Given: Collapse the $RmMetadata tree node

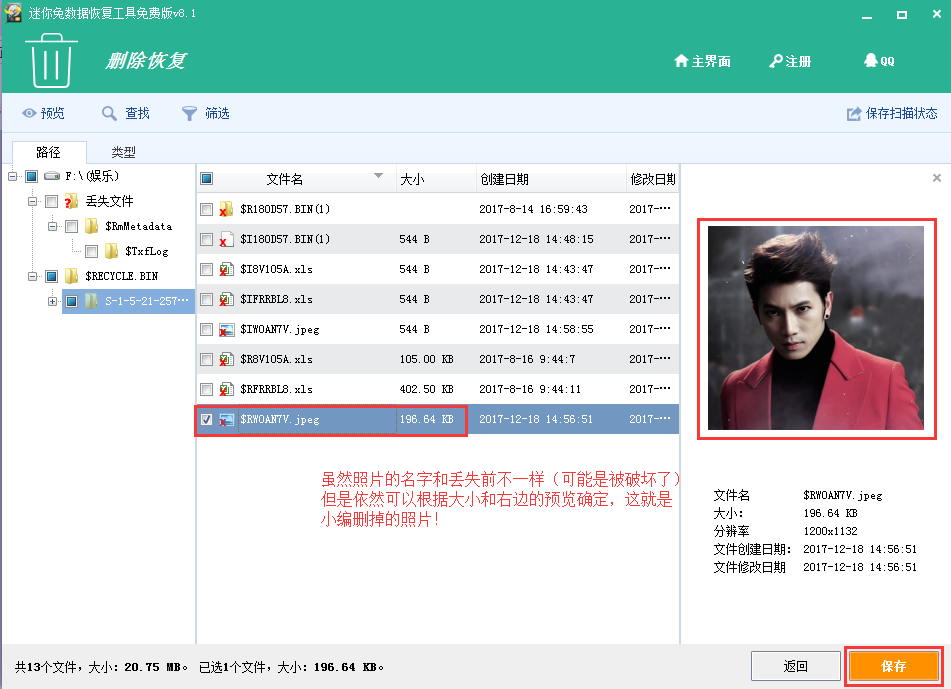Looking at the screenshot, I should click(x=52, y=226).
